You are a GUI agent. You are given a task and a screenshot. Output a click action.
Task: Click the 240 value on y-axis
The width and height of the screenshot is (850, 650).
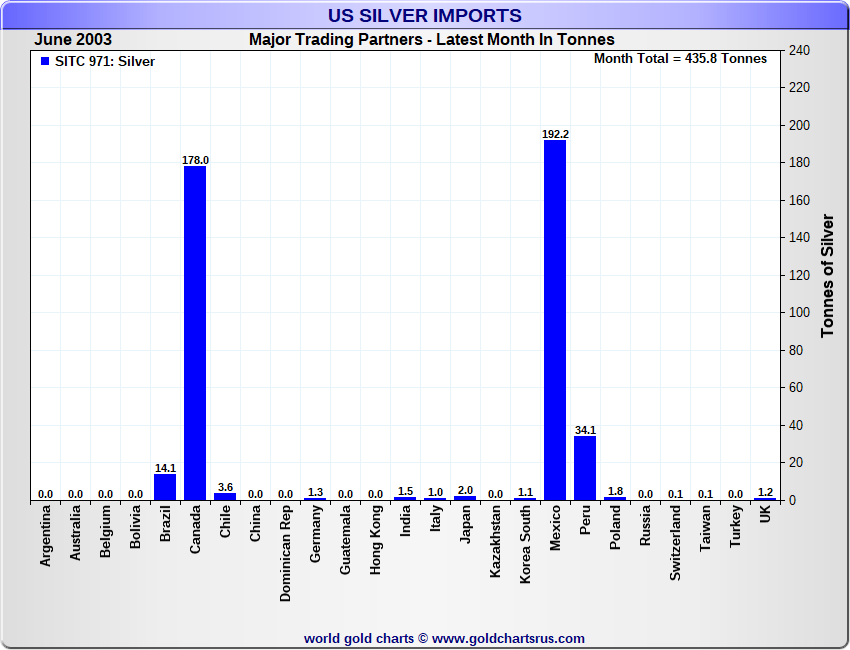(x=799, y=50)
